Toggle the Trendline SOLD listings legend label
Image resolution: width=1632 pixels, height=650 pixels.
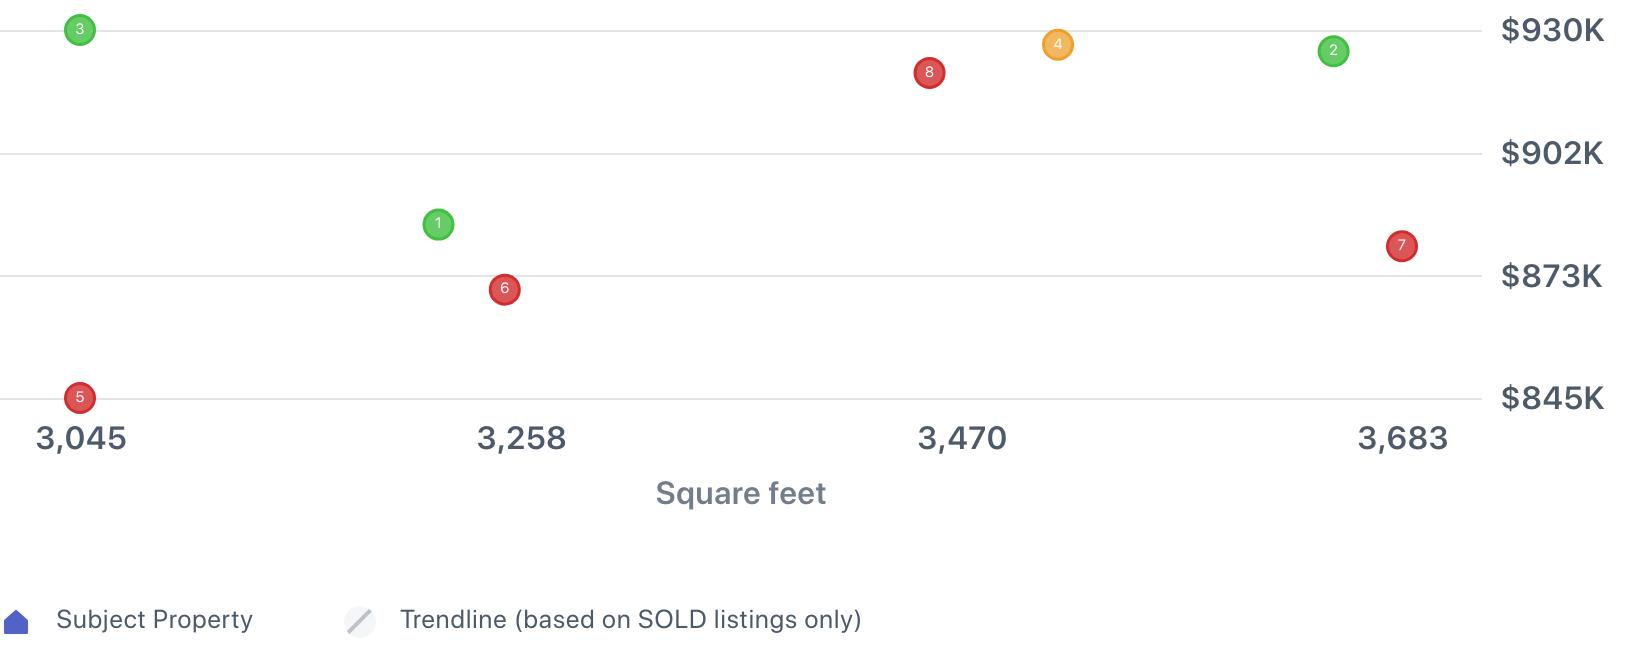click(x=630, y=620)
